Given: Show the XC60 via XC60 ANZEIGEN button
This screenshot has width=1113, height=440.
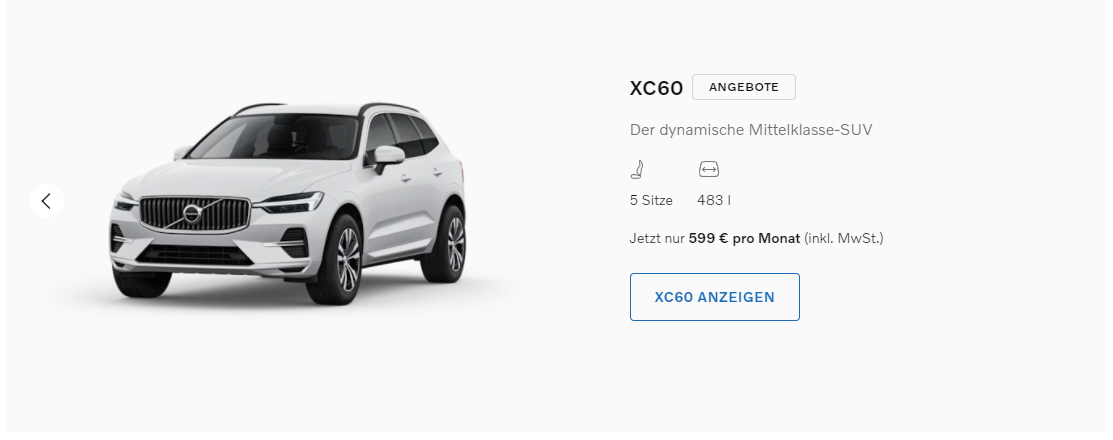Looking at the screenshot, I should (x=715, y=297).
